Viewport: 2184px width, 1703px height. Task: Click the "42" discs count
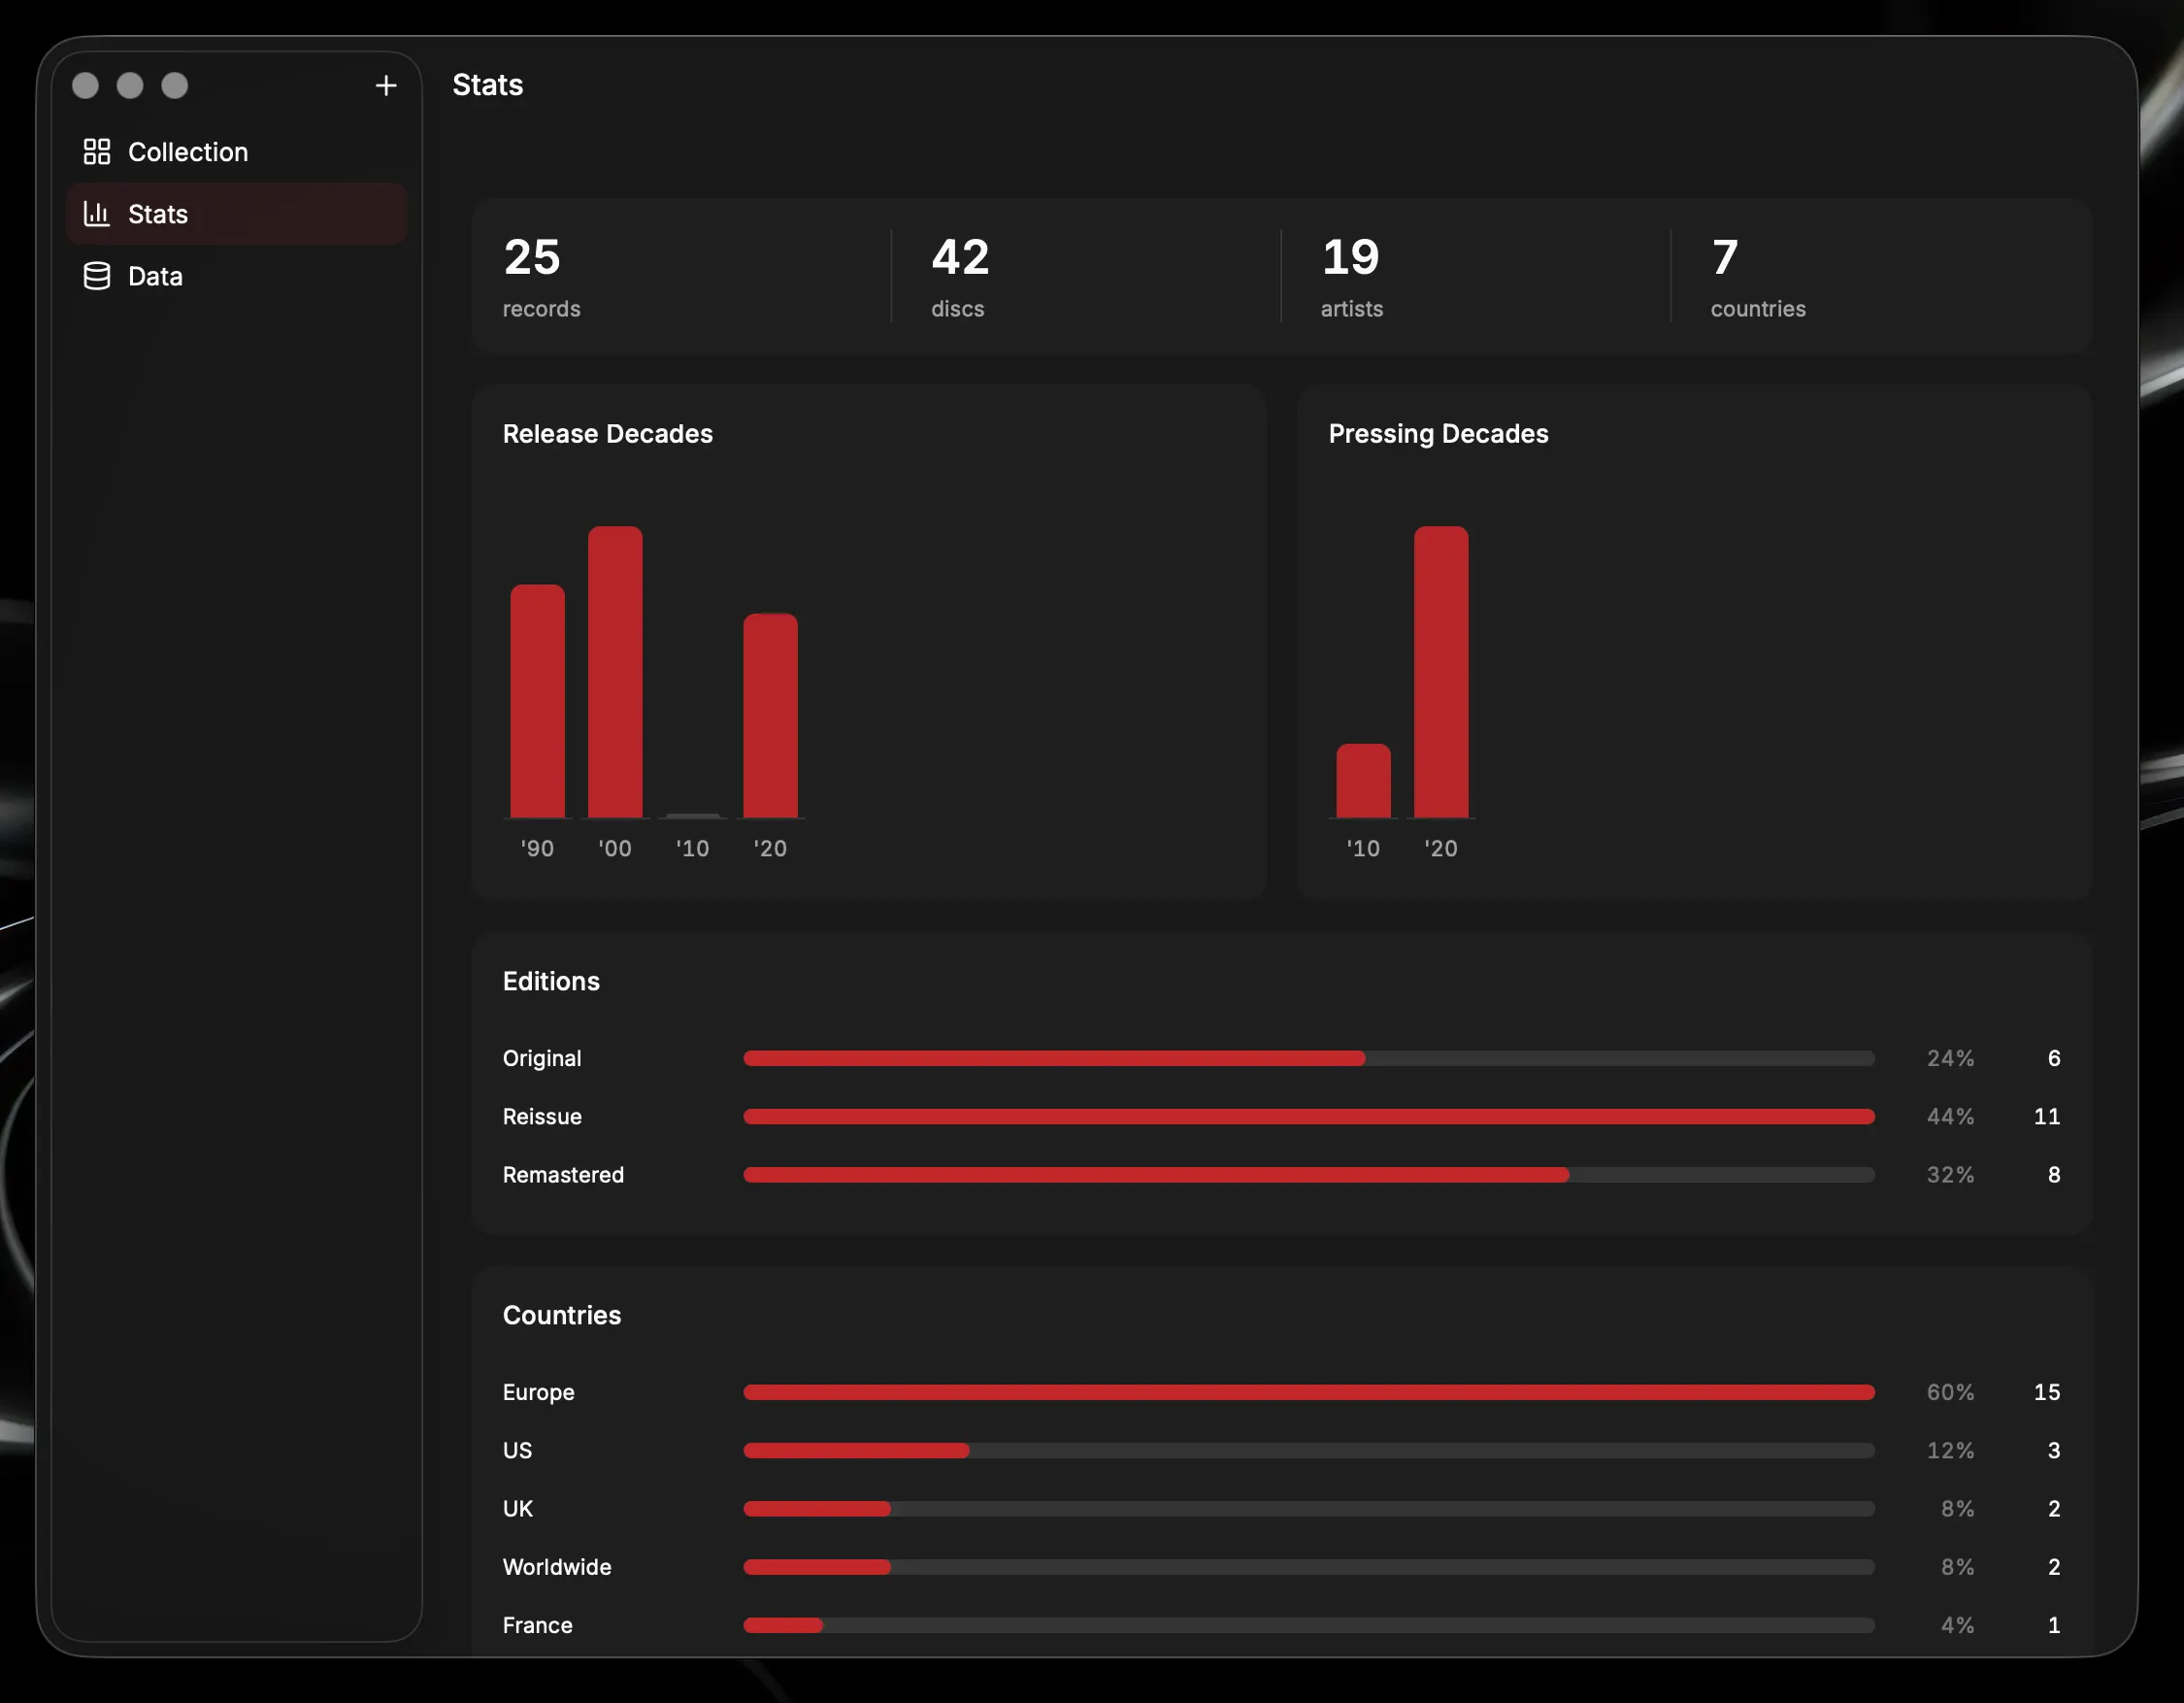(x=960, y=257)
